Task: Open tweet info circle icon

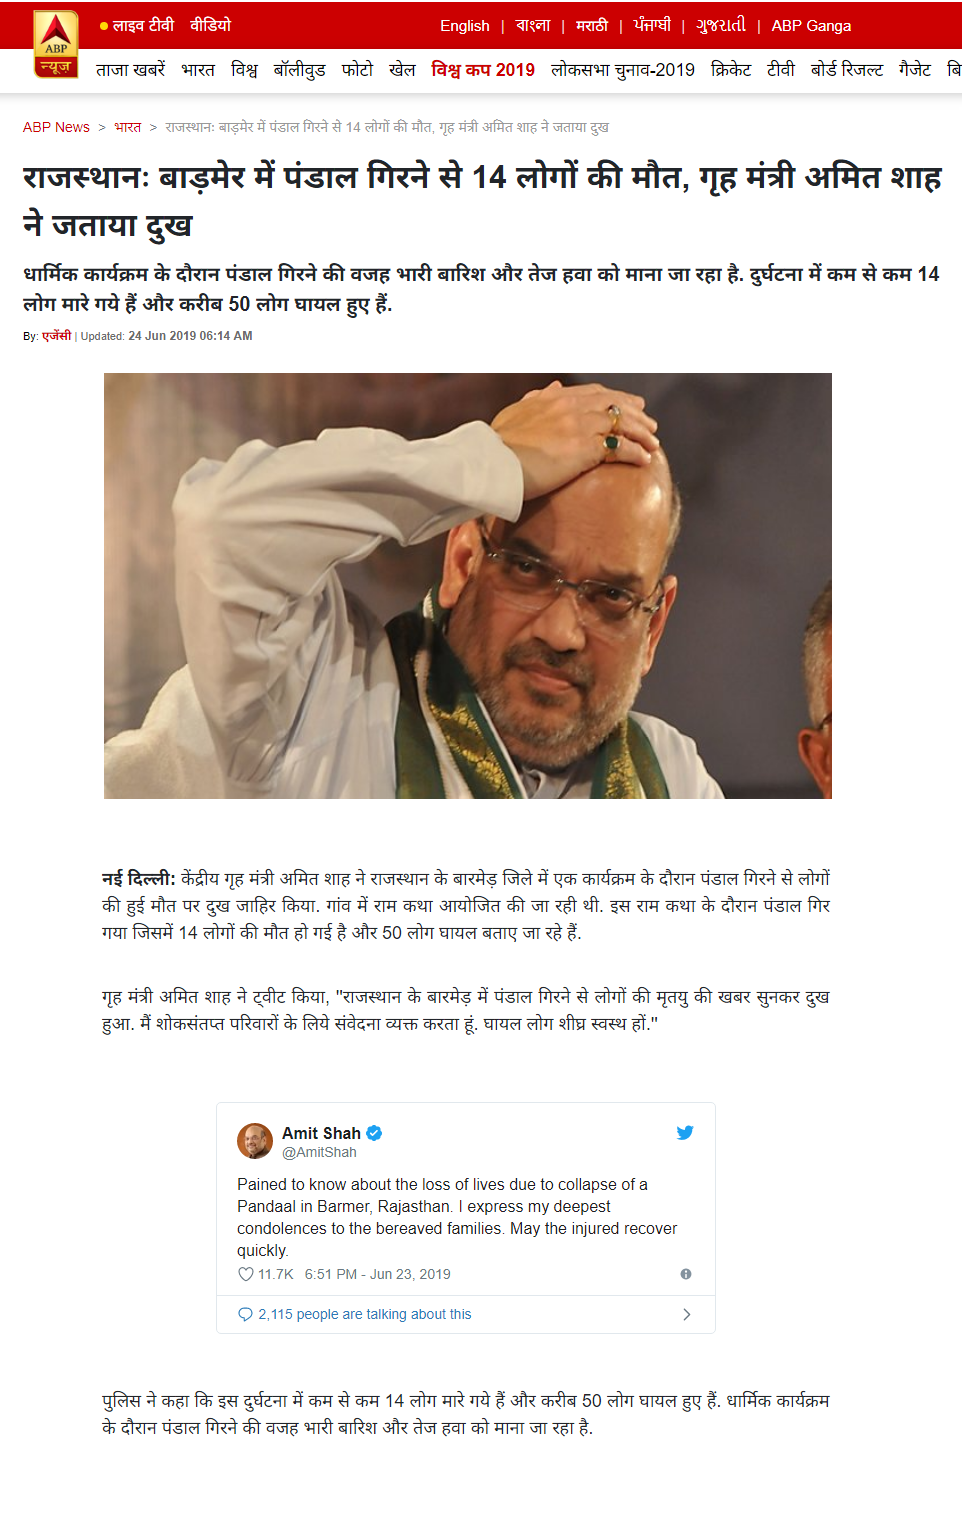Action: coord(686,1274)
